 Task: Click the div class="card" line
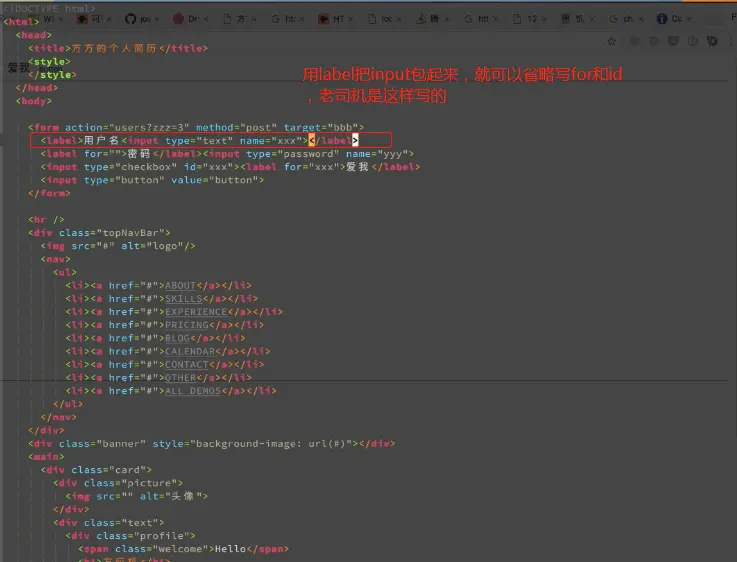click(x=96, y=470)
